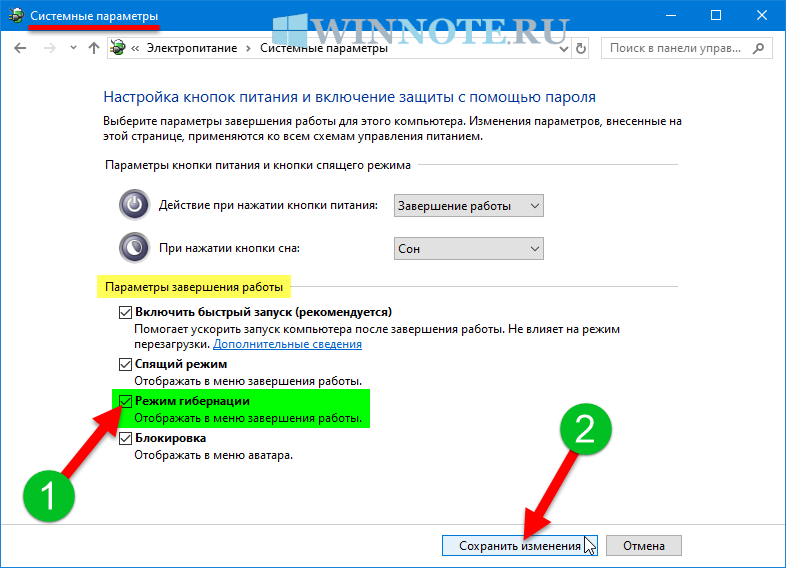The height and width of the screenshot is (568, 786).
Task: Click the title bar window icon
Action: 16,16
